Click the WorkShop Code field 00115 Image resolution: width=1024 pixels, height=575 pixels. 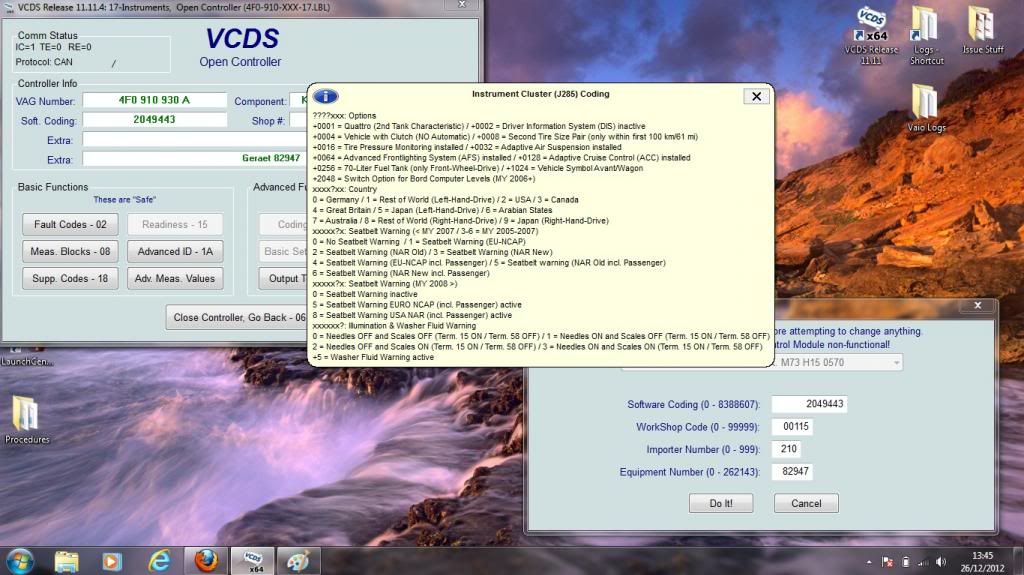[x=792, y=427]
